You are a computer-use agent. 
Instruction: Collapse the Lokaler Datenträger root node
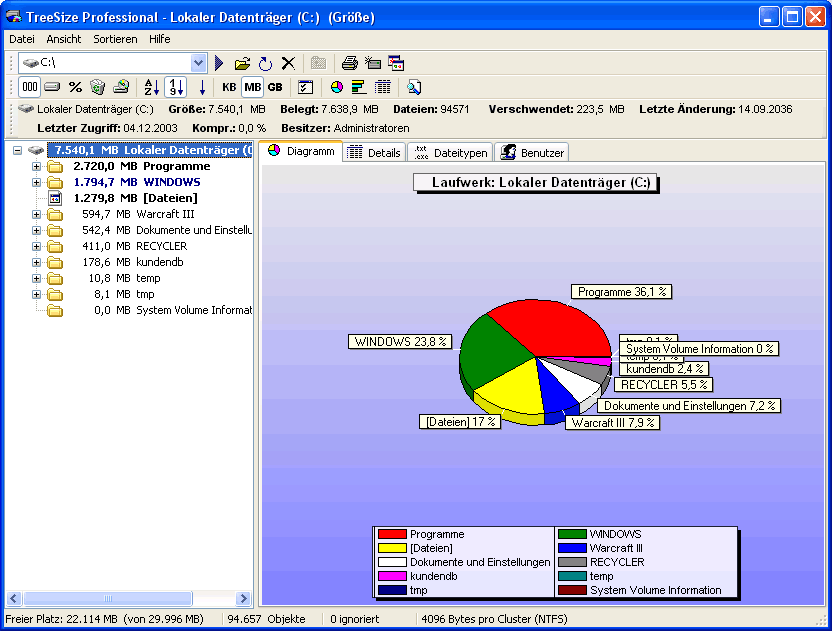point(18,151)
